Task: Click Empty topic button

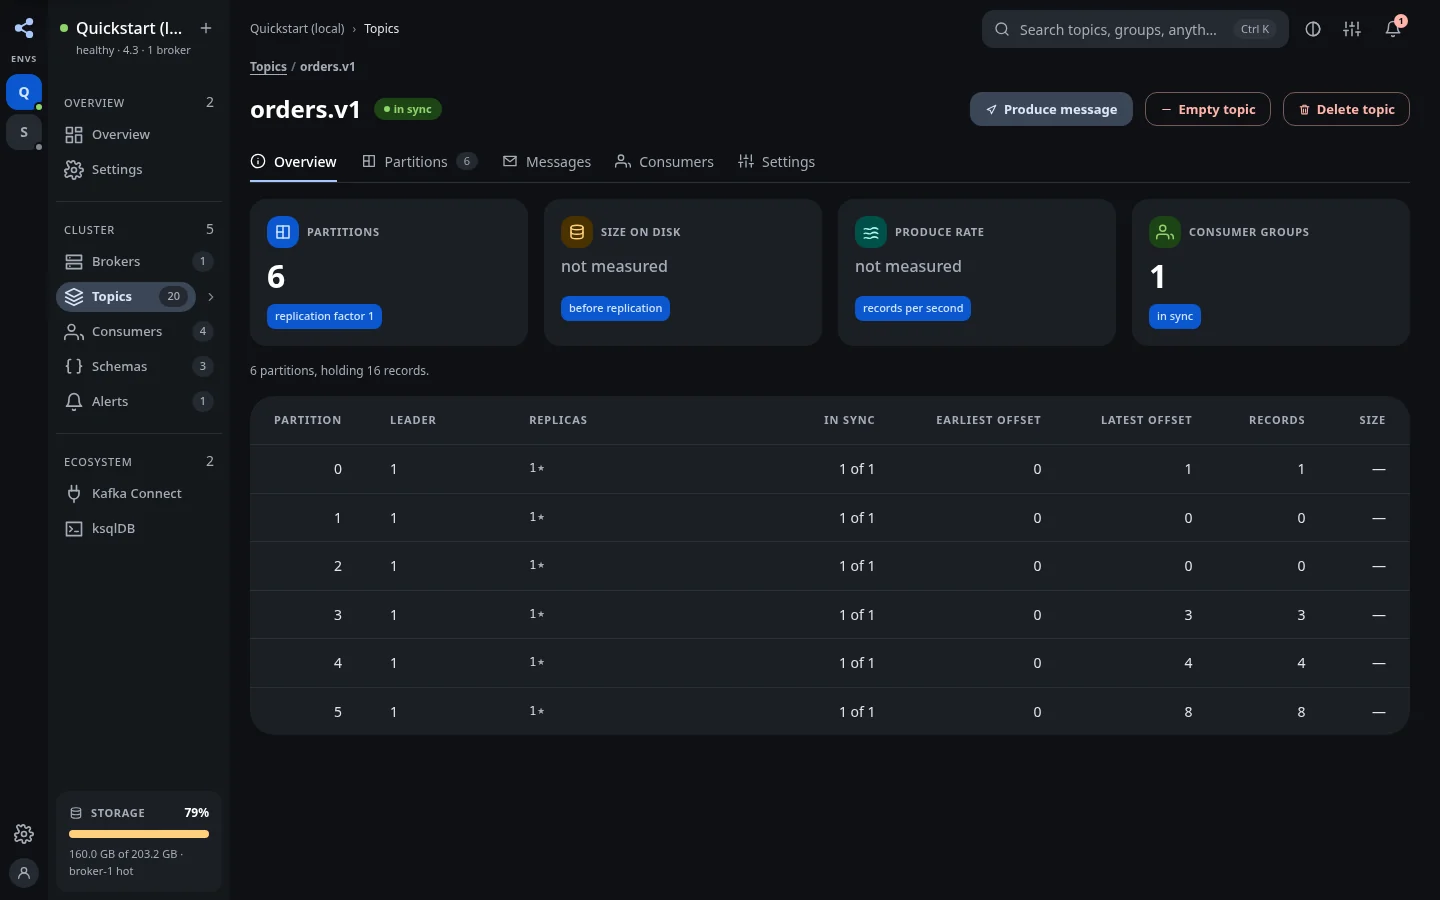Action: pos(1208,109)
